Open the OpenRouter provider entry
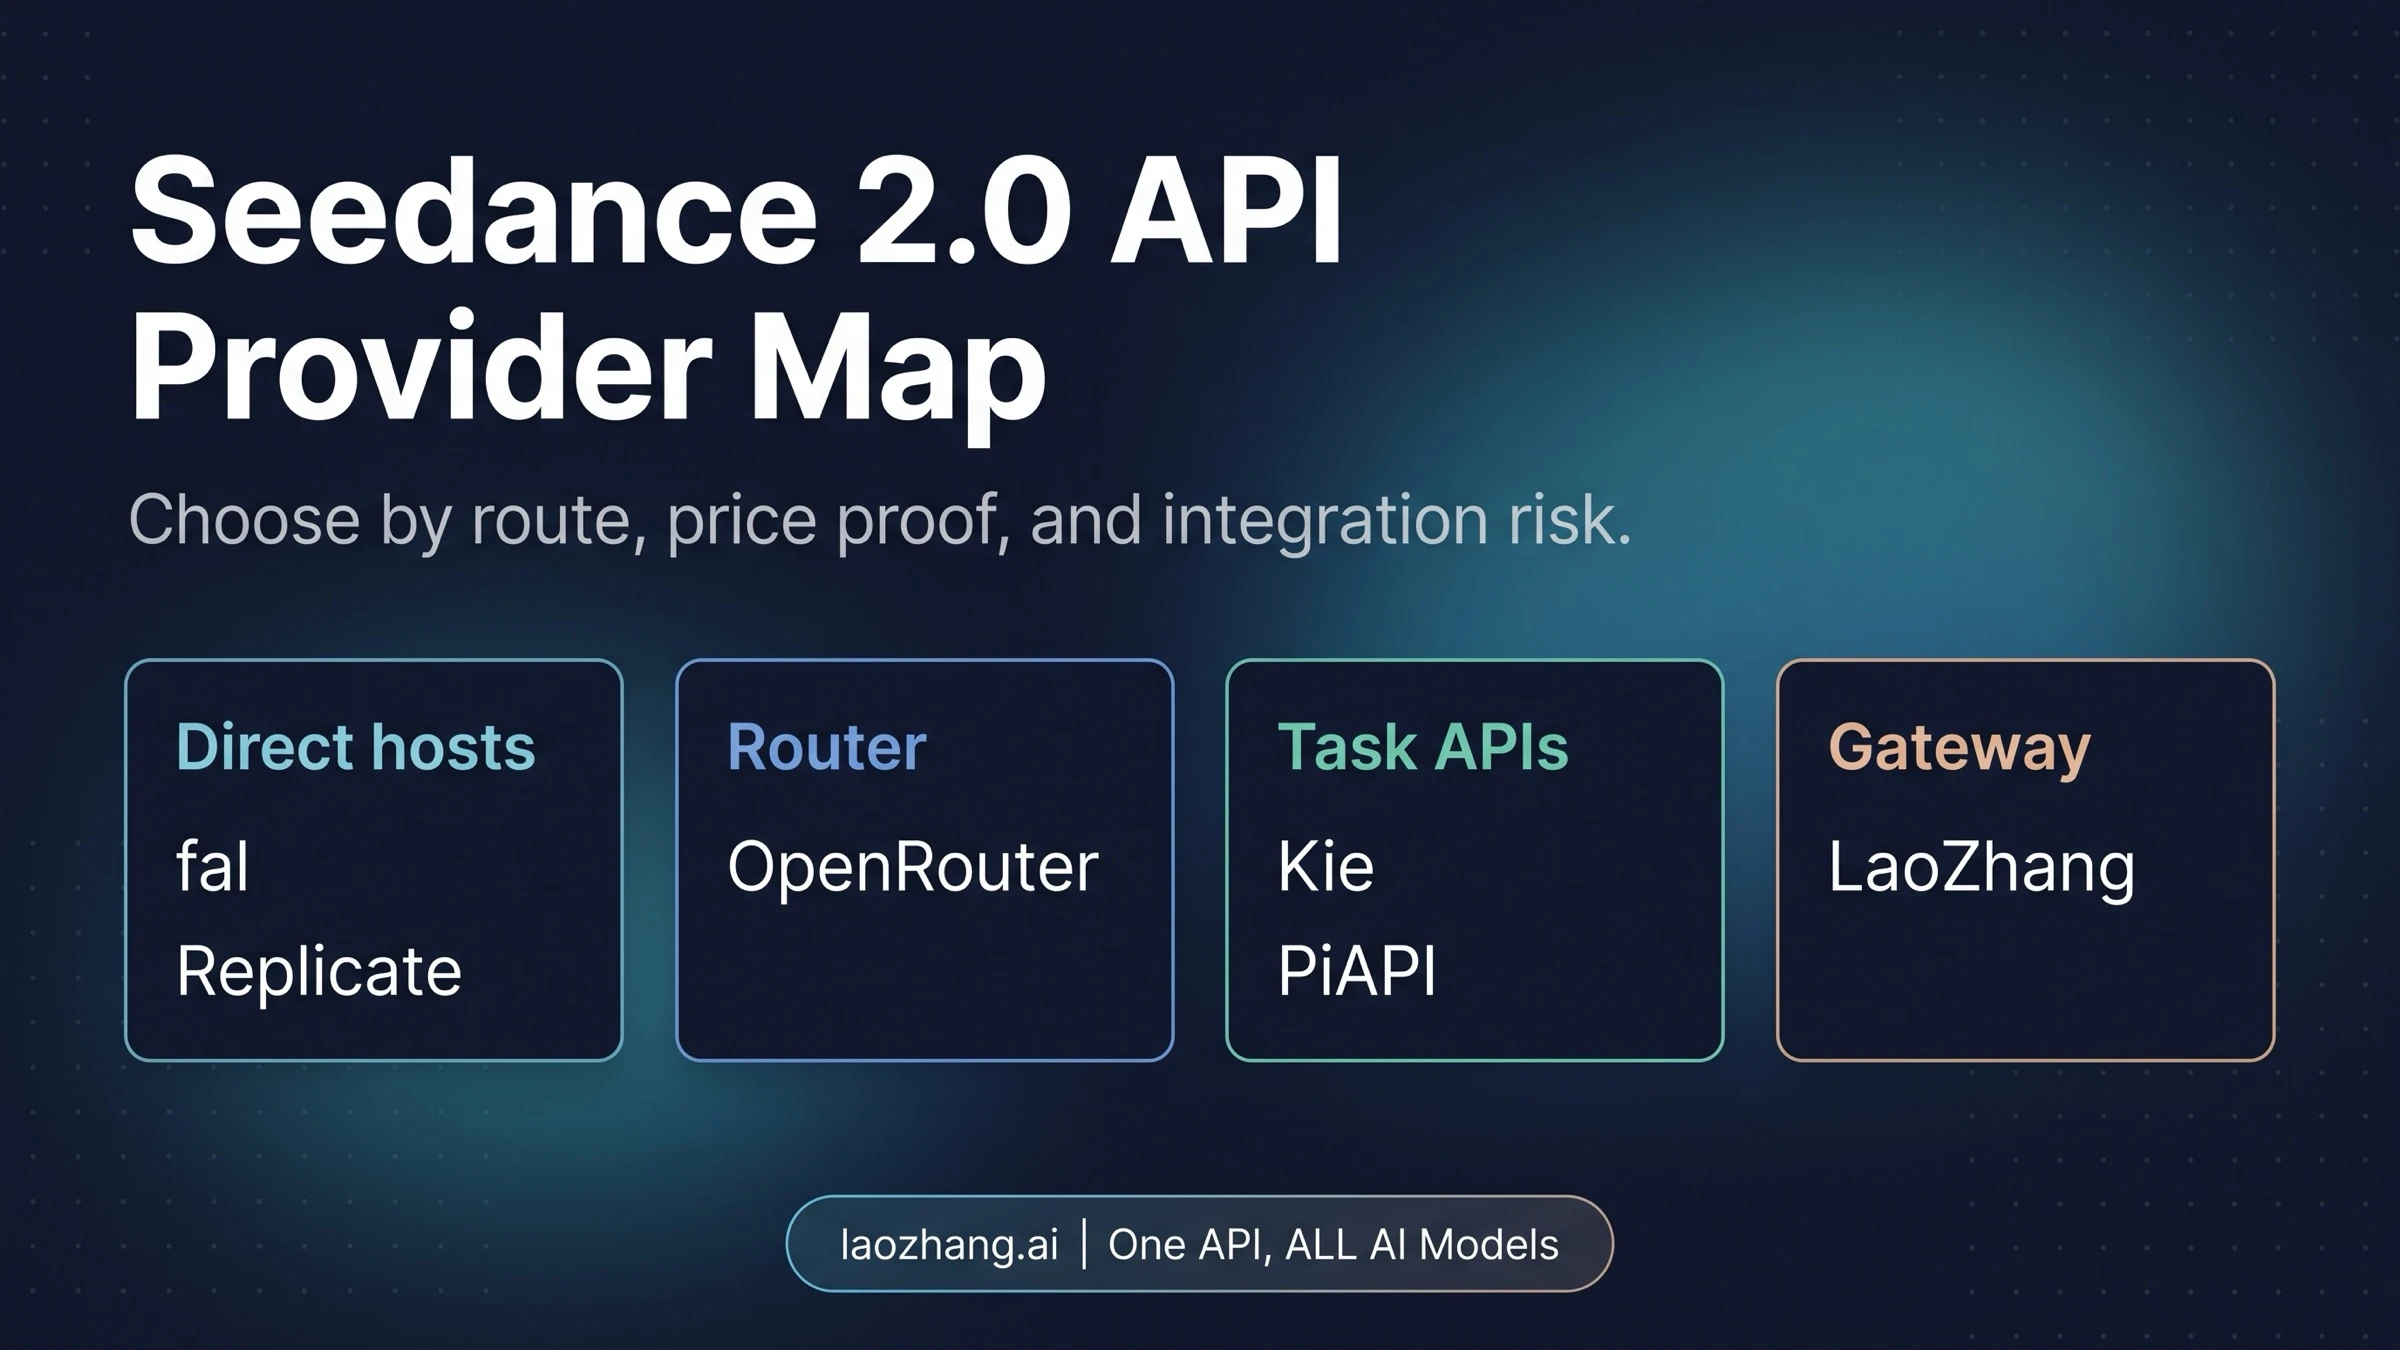Image resolution: width=2400 pixels, height=1350 pixels. [x=914, y=868]
